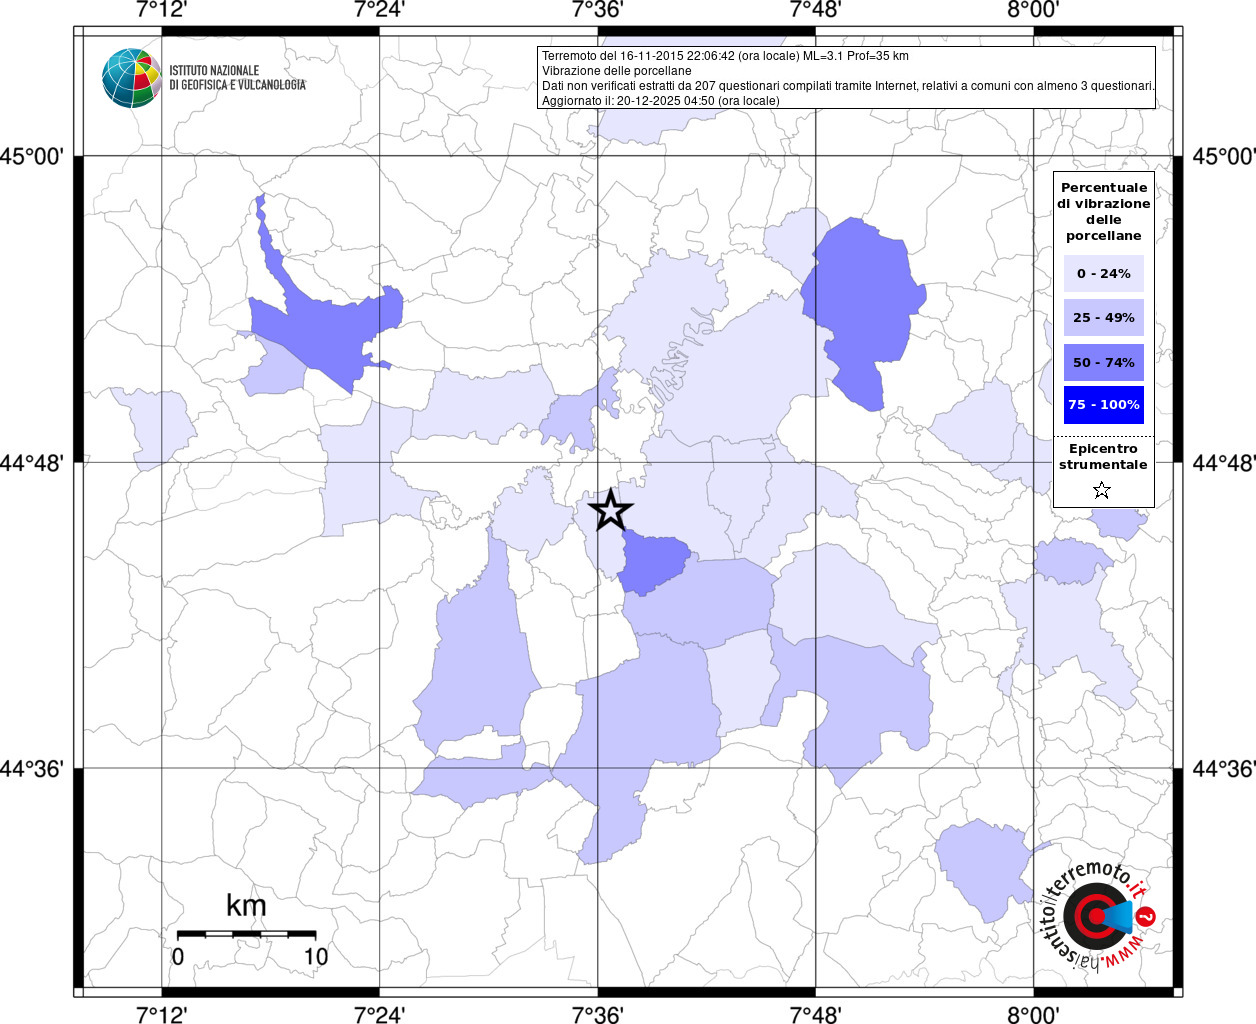
Task: Click the scale bar '0' value
Action: point(178,957)
